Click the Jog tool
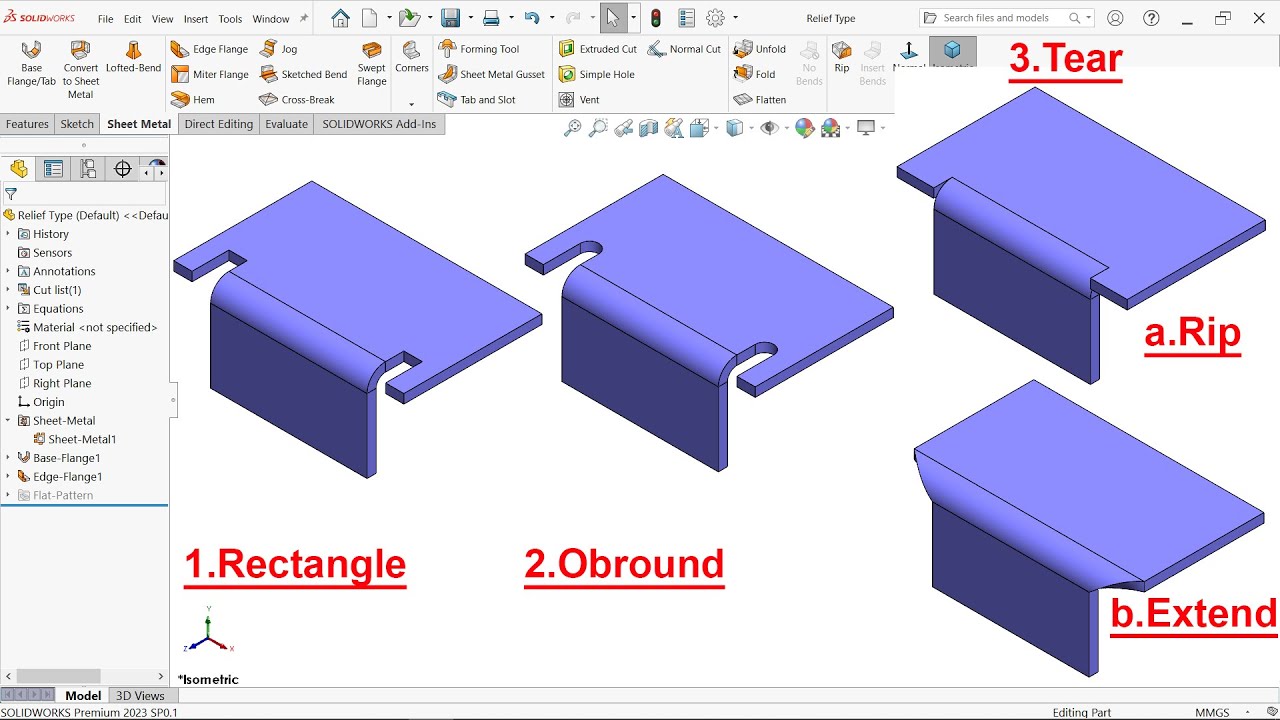 (x=279, y=49)
